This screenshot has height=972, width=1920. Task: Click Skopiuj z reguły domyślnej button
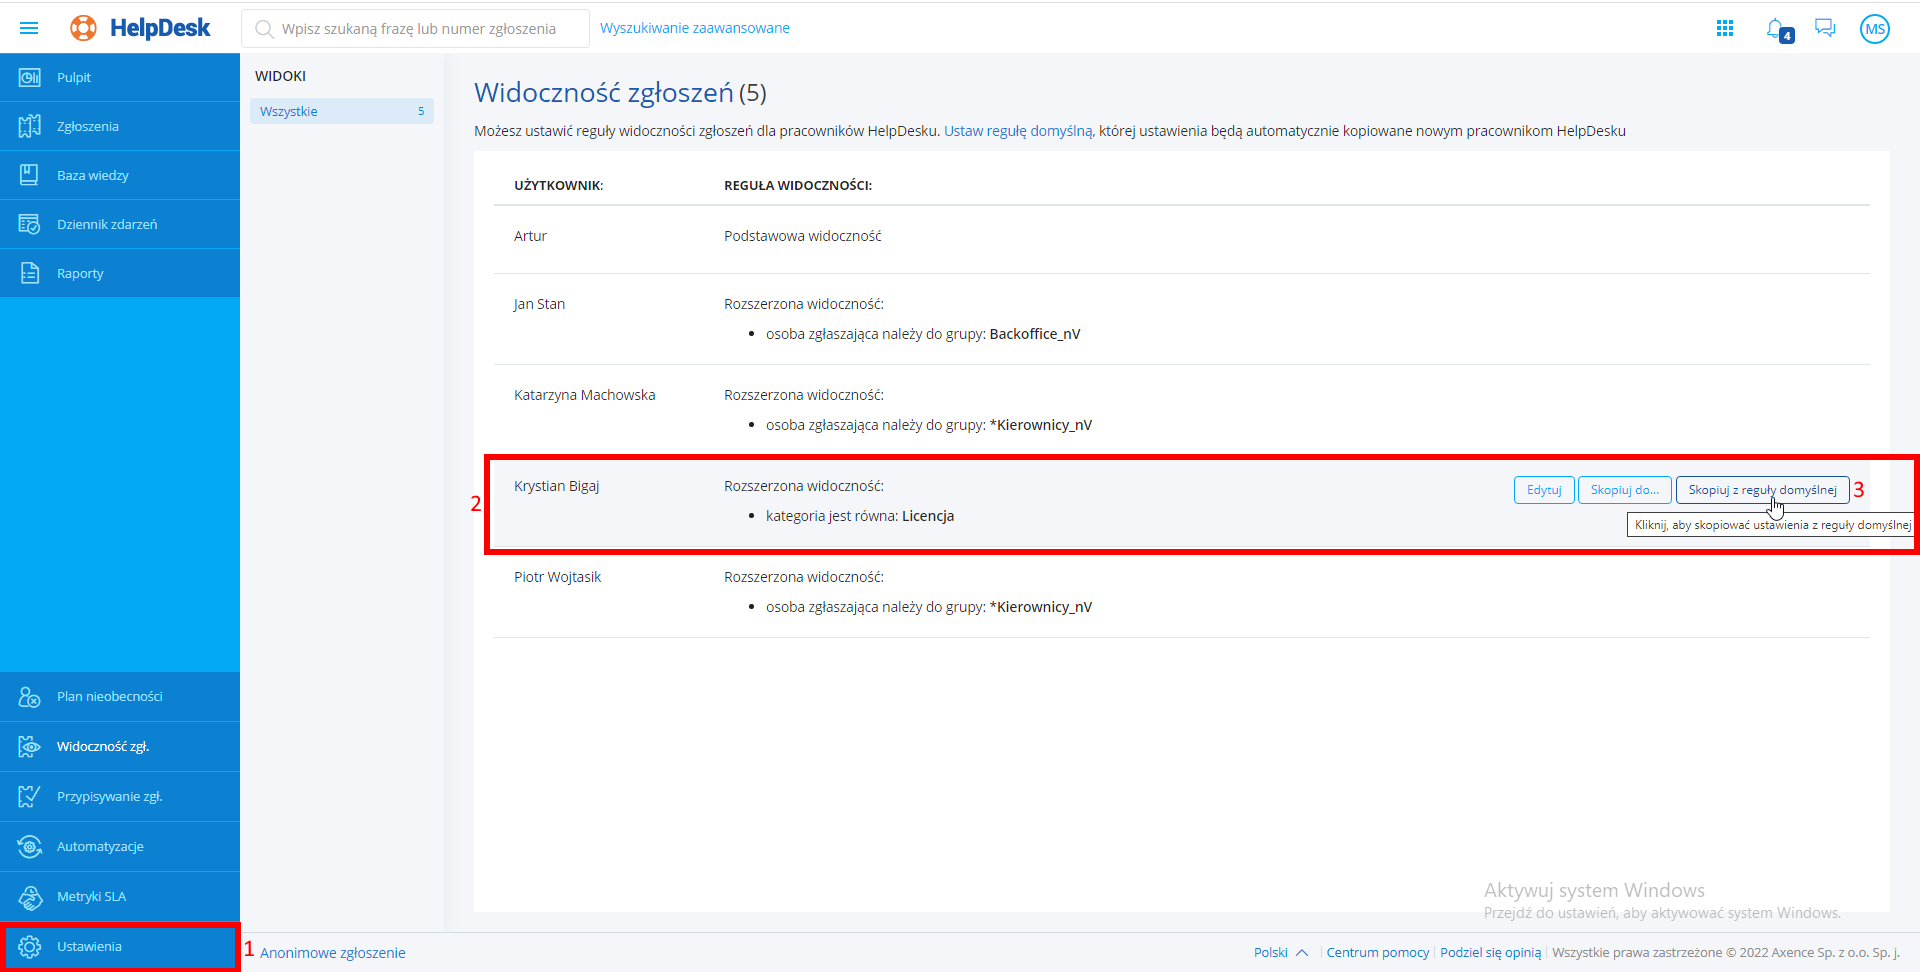1762,490
